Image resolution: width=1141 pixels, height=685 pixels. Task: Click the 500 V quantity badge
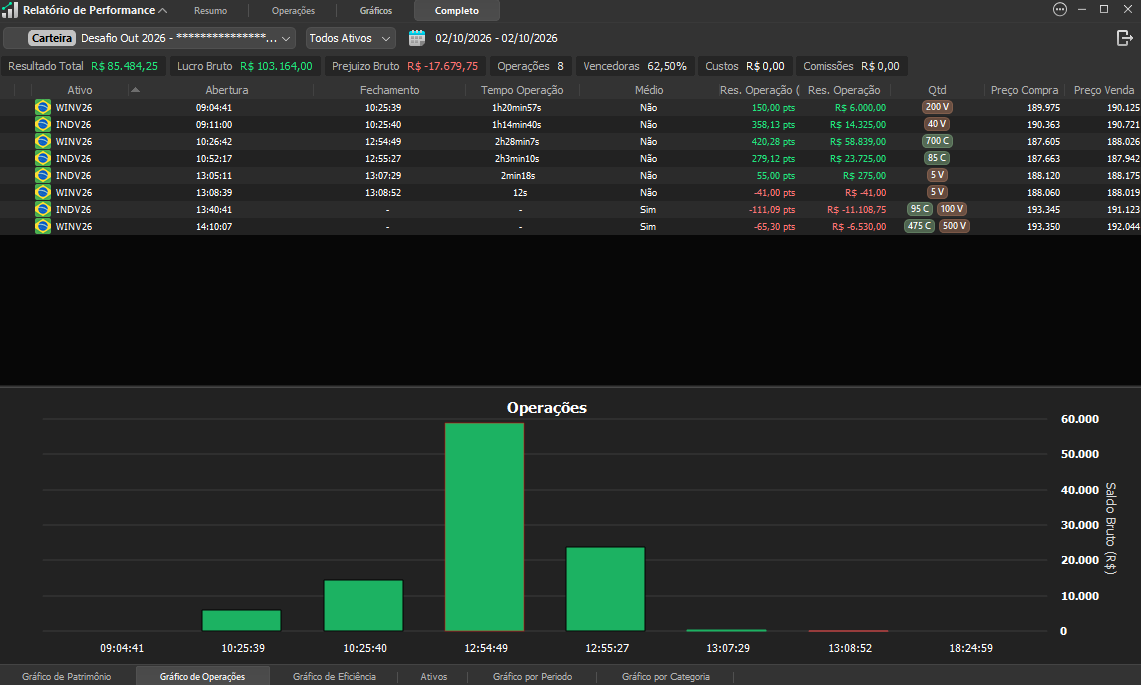(x=954, y=226)
